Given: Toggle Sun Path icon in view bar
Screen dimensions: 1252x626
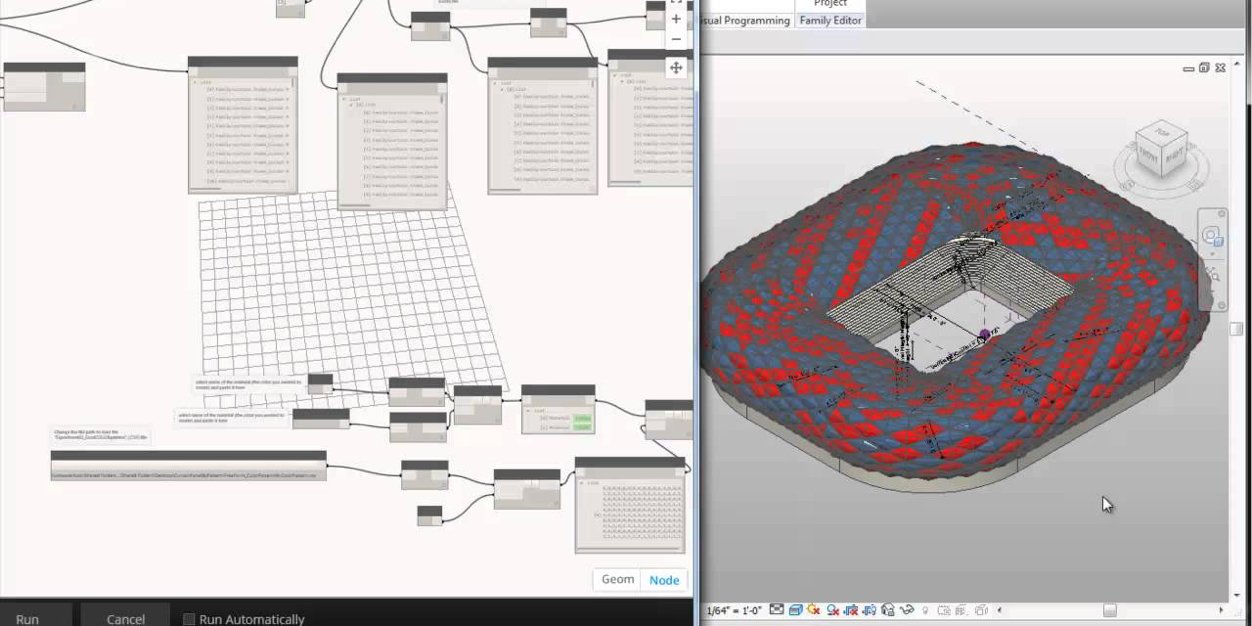Looking at the screenshot, I should coord(813,609).
